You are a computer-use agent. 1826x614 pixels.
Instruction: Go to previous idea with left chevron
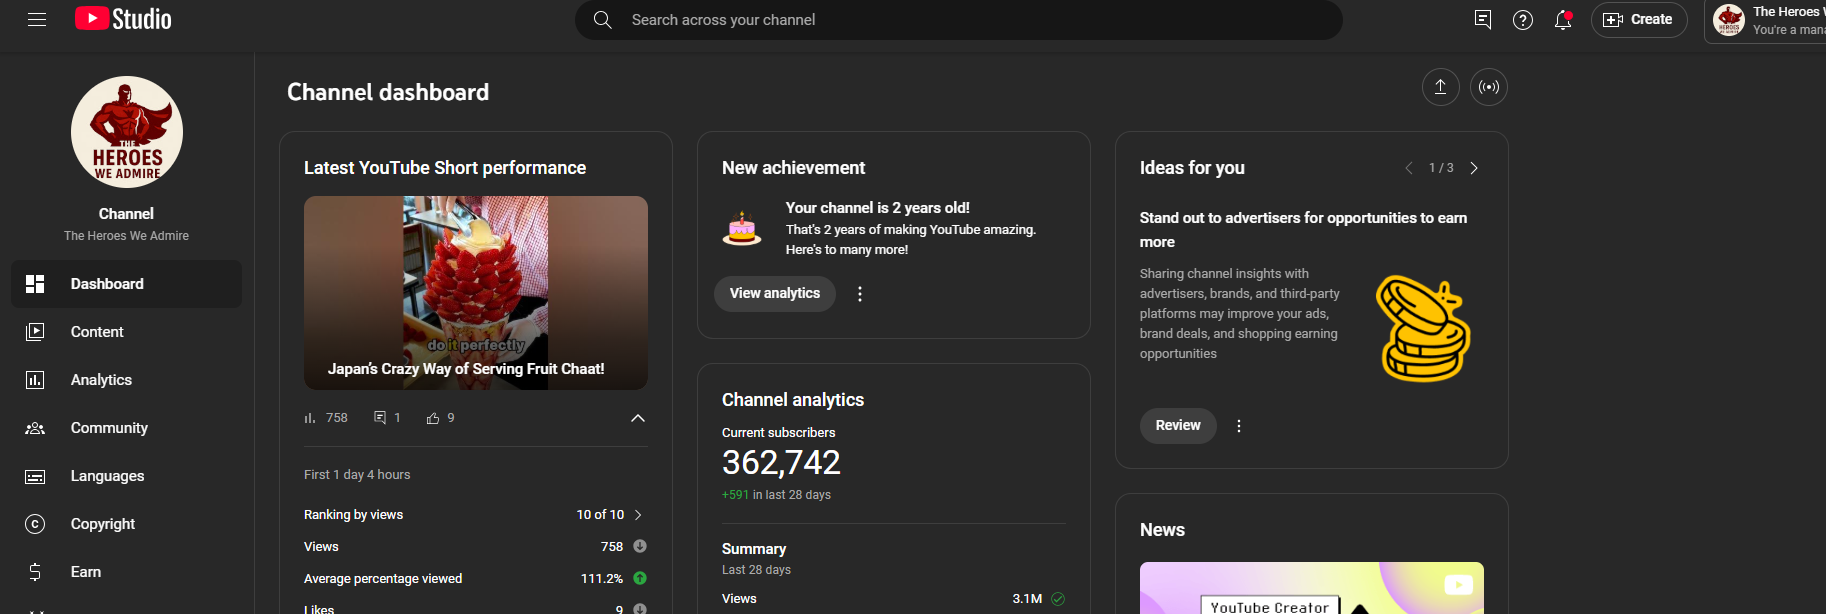coord(1409,168)
